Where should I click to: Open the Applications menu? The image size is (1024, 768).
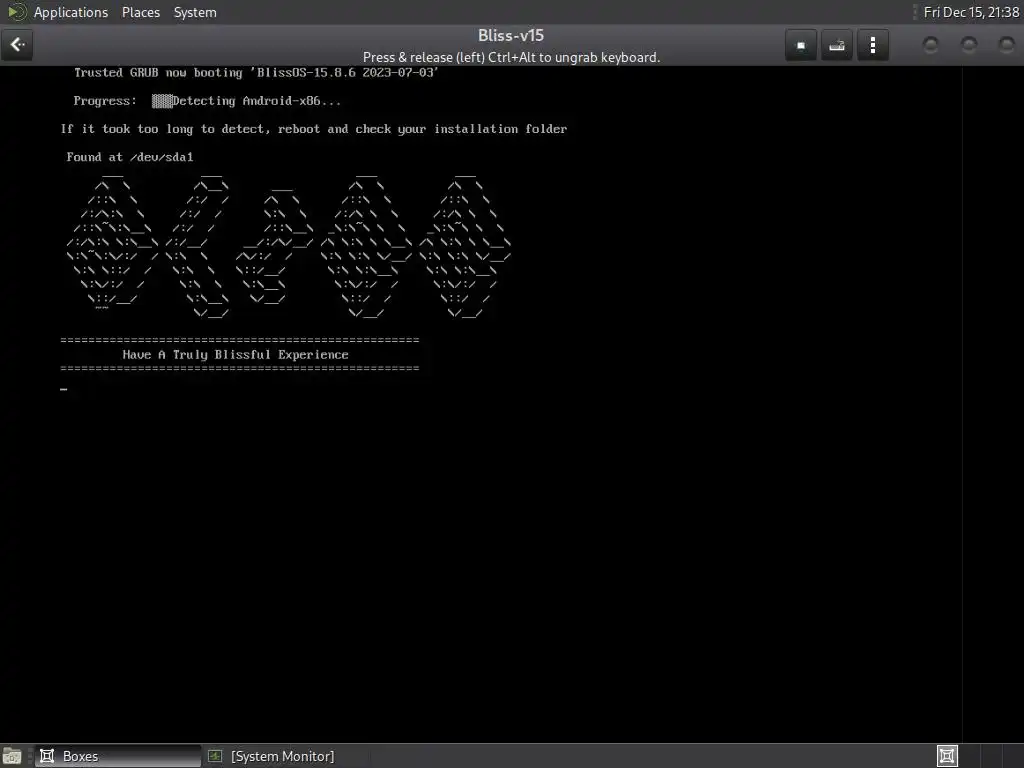(71, 12)
